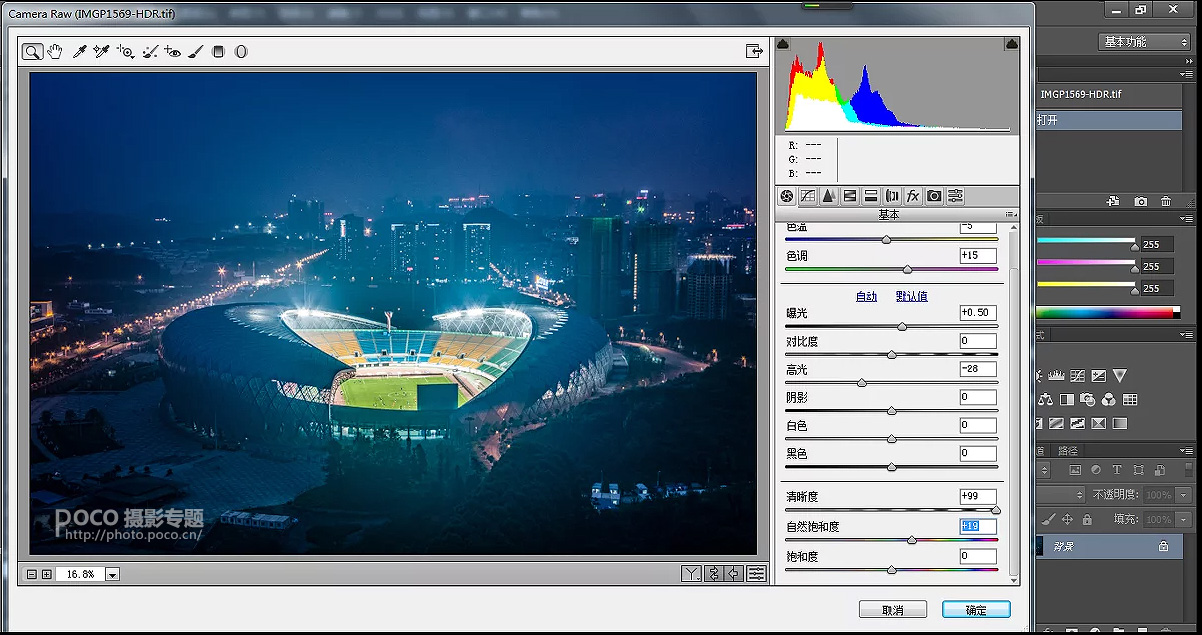Click the 16.8% zoom level field
This screenshot has height=635, width=1202.
point(80,574)
